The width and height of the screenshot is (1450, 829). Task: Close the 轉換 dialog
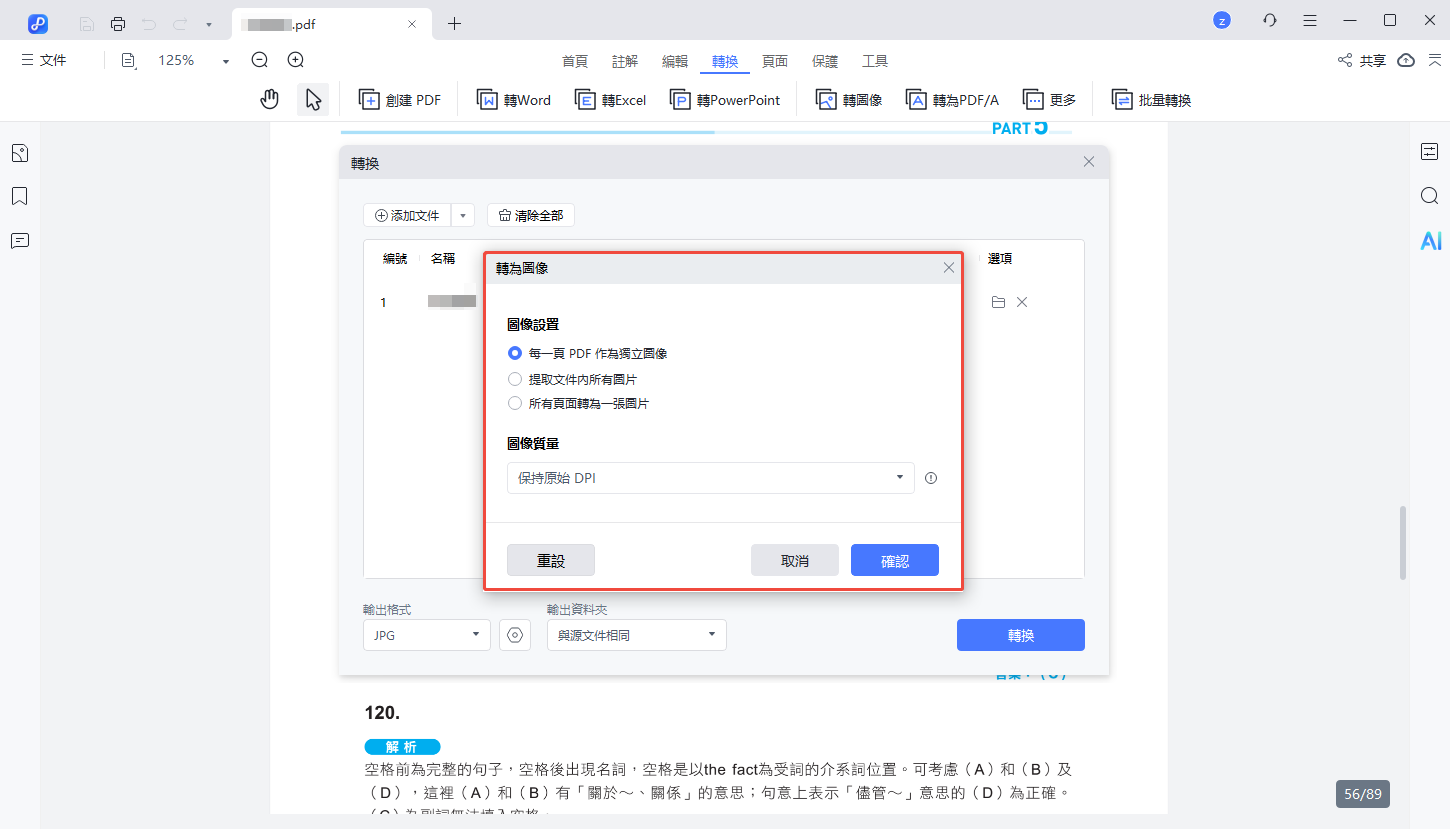(1089, 162)
